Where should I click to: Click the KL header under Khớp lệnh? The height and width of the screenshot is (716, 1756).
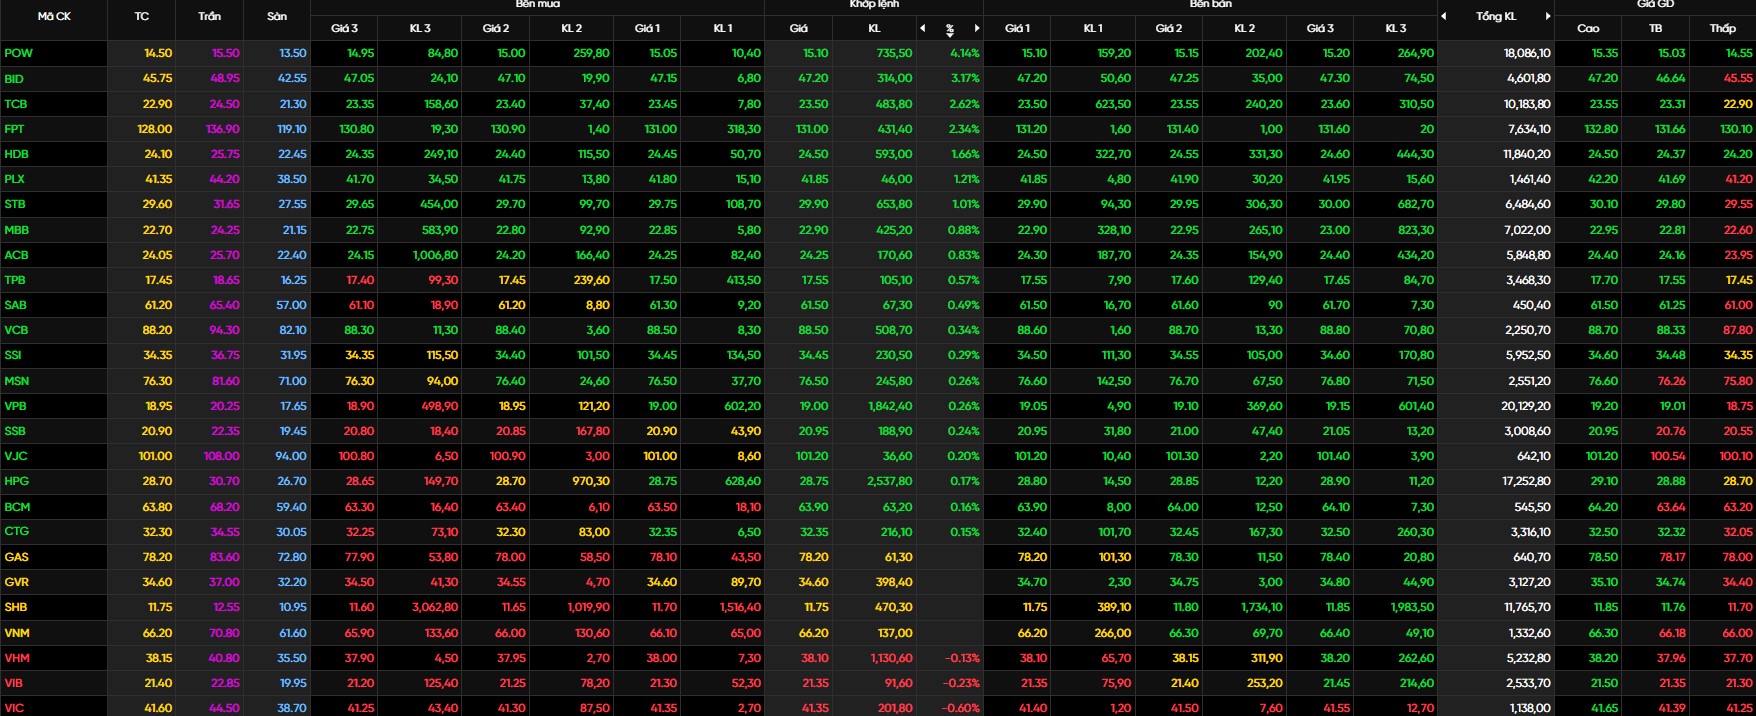pos(874,28)
